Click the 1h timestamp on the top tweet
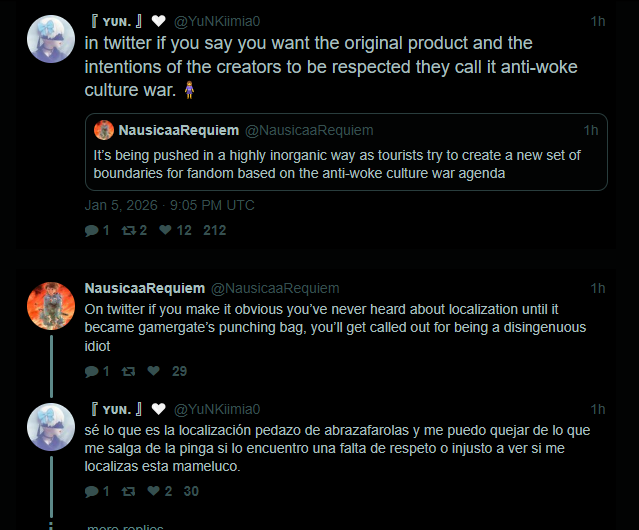Screen dimensions: 639x530 click(598, 20)
